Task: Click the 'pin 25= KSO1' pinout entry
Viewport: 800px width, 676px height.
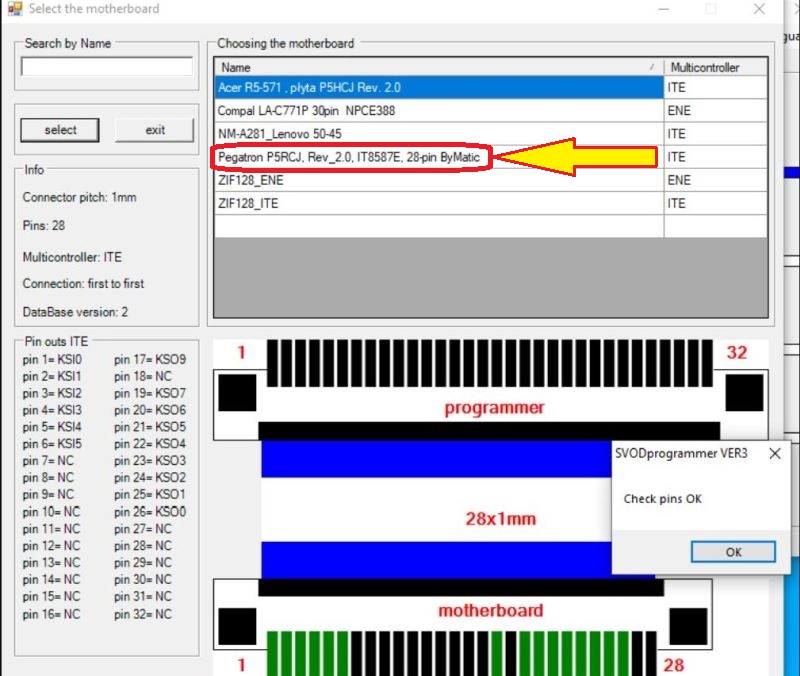Action: 149,495
